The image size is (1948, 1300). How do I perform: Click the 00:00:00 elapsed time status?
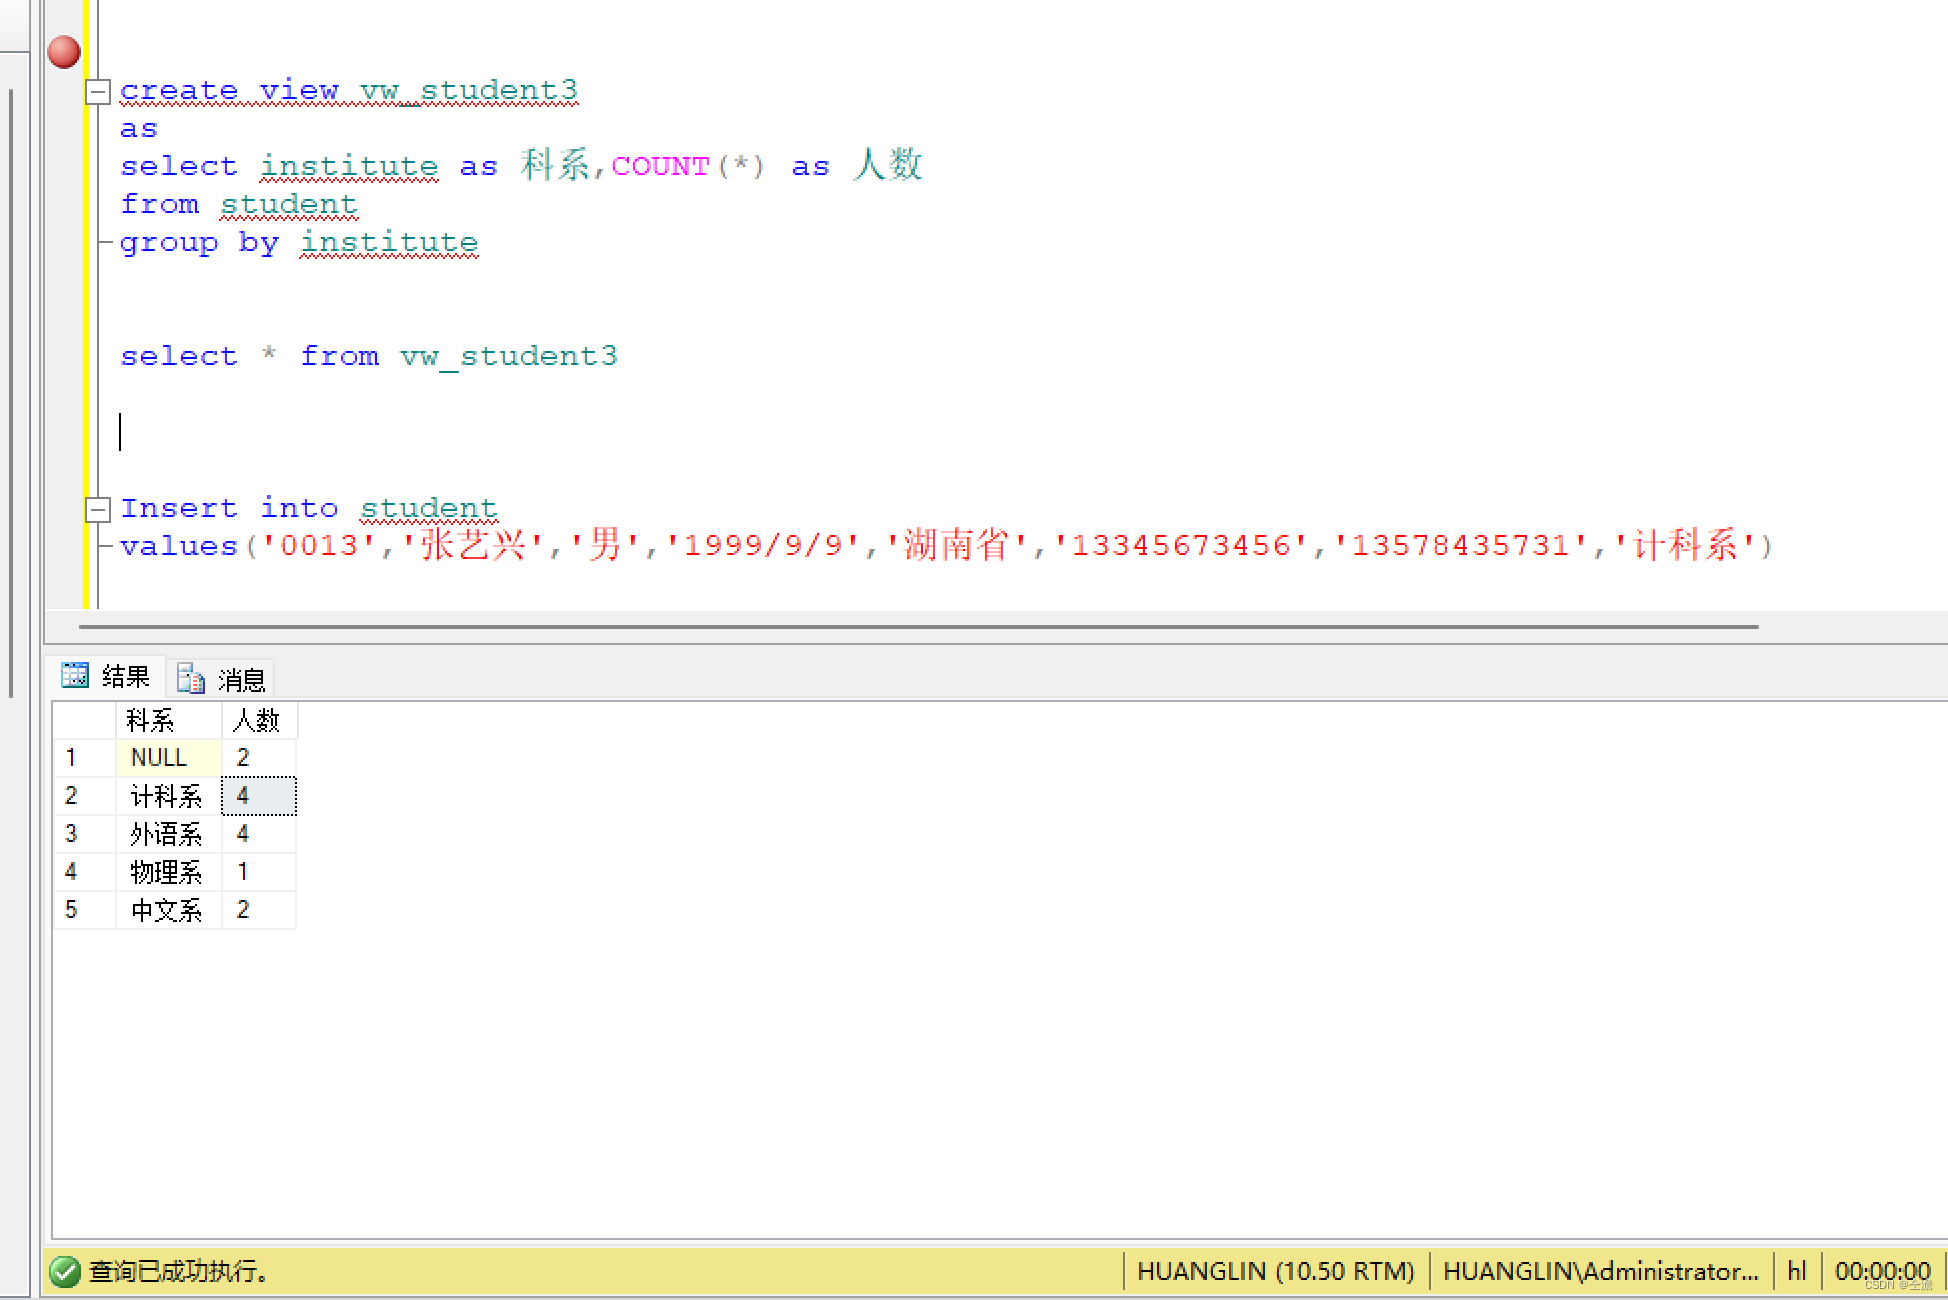pos(1882,1271)
